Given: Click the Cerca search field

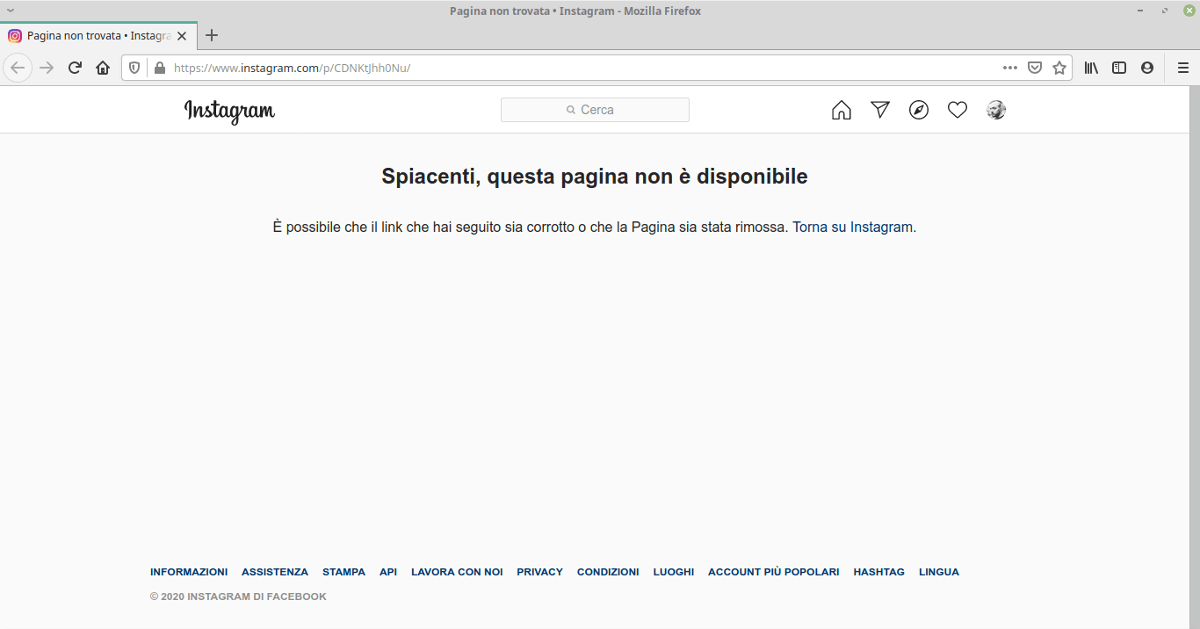Looking at the screenshot, I should 595,110.
